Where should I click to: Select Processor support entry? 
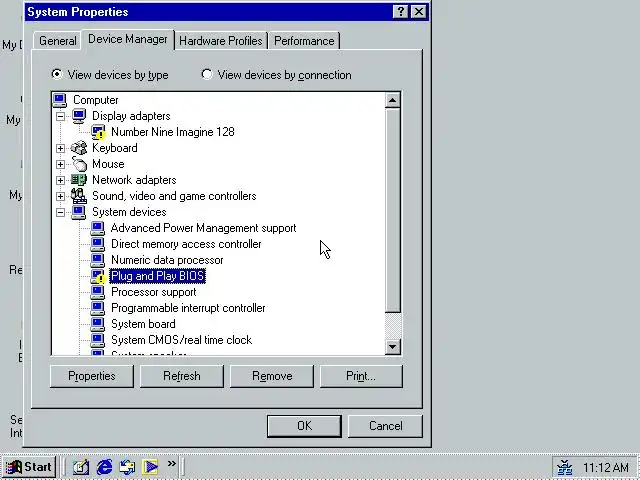click(153, 292)
